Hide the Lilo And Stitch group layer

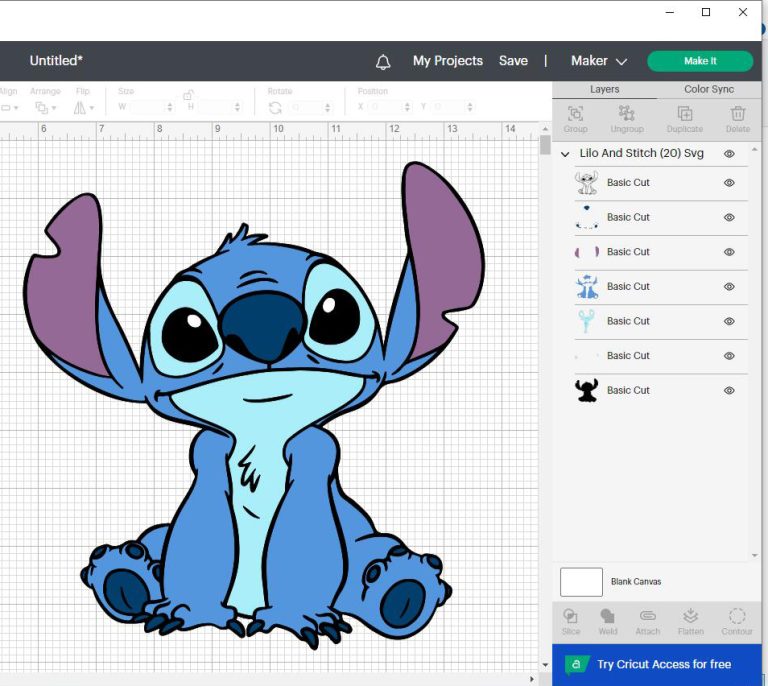pos(729,154)
